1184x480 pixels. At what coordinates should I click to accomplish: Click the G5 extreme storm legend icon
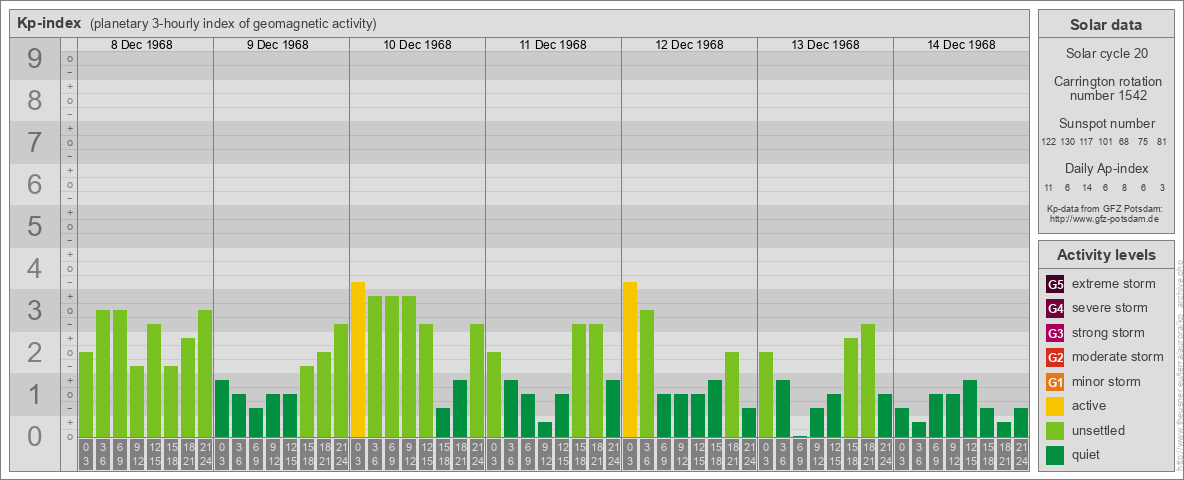1055,285
